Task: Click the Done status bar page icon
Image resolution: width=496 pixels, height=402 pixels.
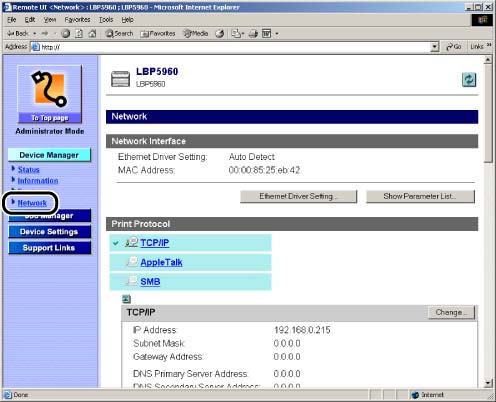Action: coord(8,395)
